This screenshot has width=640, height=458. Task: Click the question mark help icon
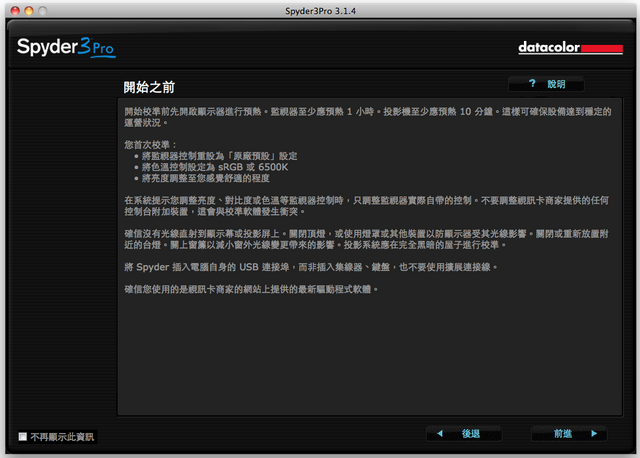point(532,84)
